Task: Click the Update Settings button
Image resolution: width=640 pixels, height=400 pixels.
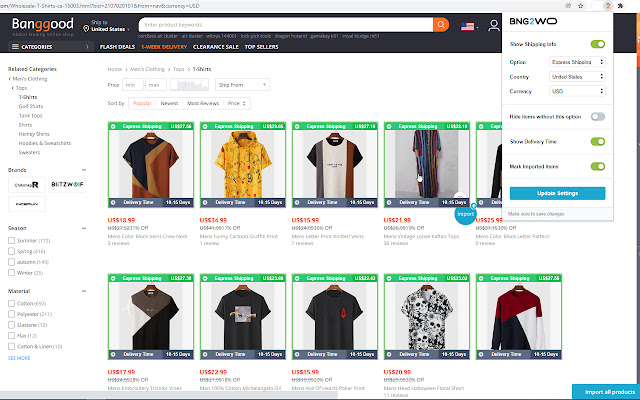Action: (x=557, y=193)
